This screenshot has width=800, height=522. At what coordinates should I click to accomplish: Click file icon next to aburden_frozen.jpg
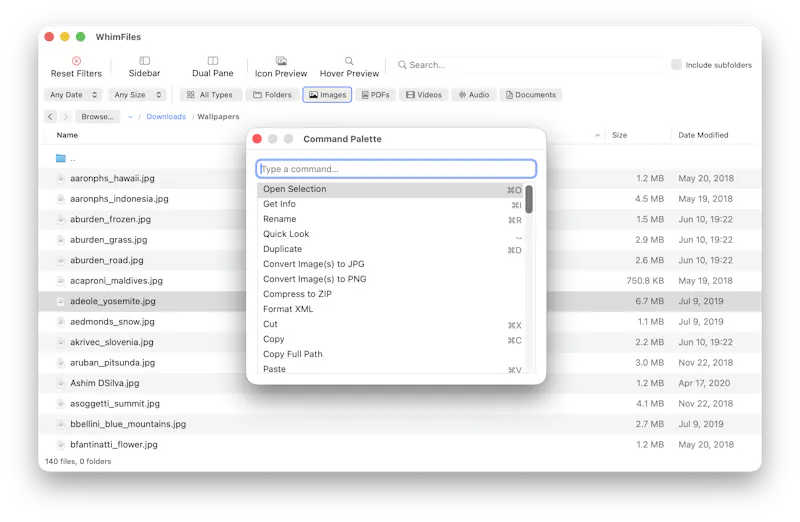(x=61, y=219)
